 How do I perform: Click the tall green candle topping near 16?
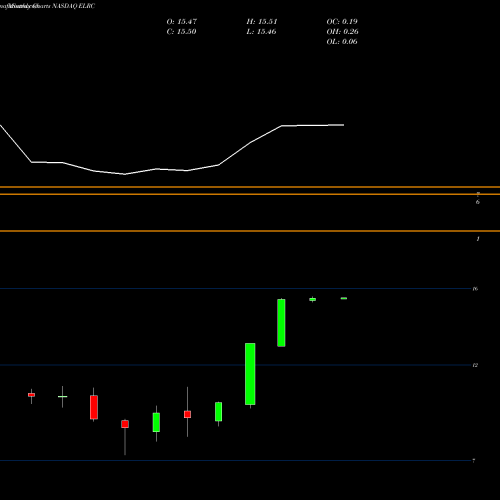[x=281, y=323]
